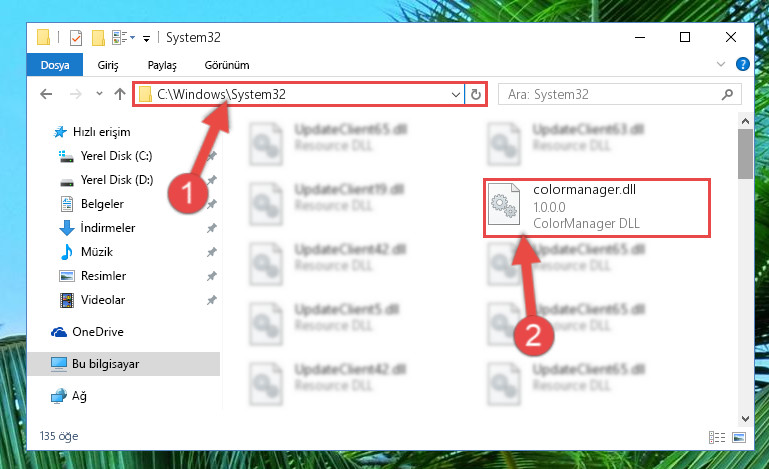The height and width of the screenshot is (469, 769).
Task: Click the Back navigation arrow
Action: 46,94
